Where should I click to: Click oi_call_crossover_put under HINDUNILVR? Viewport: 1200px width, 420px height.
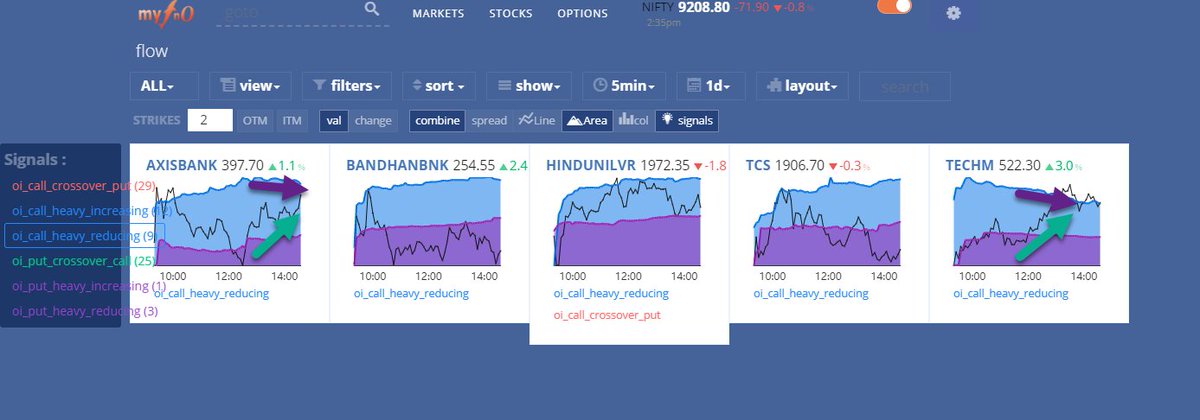(606, 315)
